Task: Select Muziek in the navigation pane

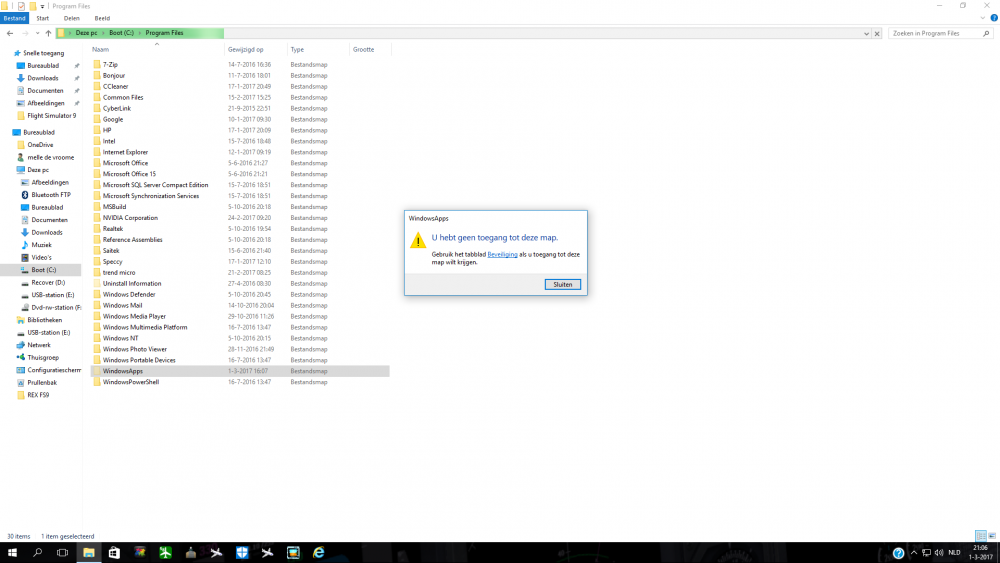Action: pyautogui.click(x=41, y=245)
